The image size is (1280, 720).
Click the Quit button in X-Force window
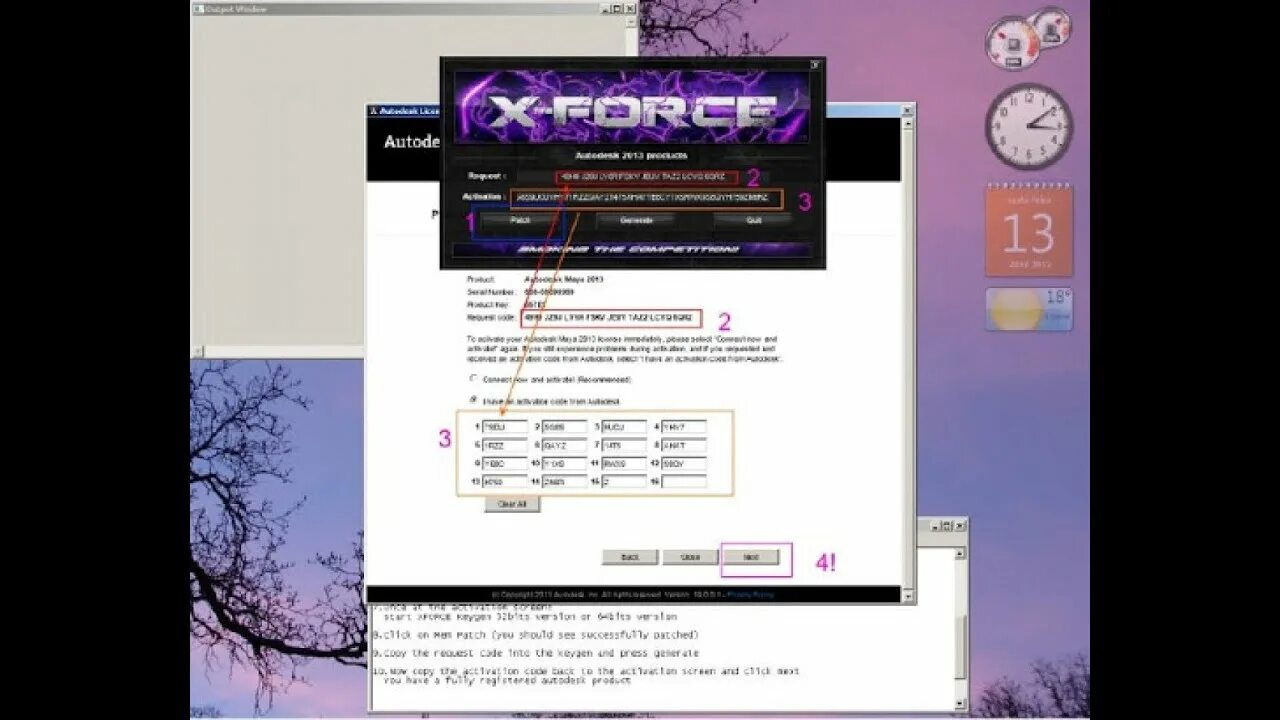(753, 220)
